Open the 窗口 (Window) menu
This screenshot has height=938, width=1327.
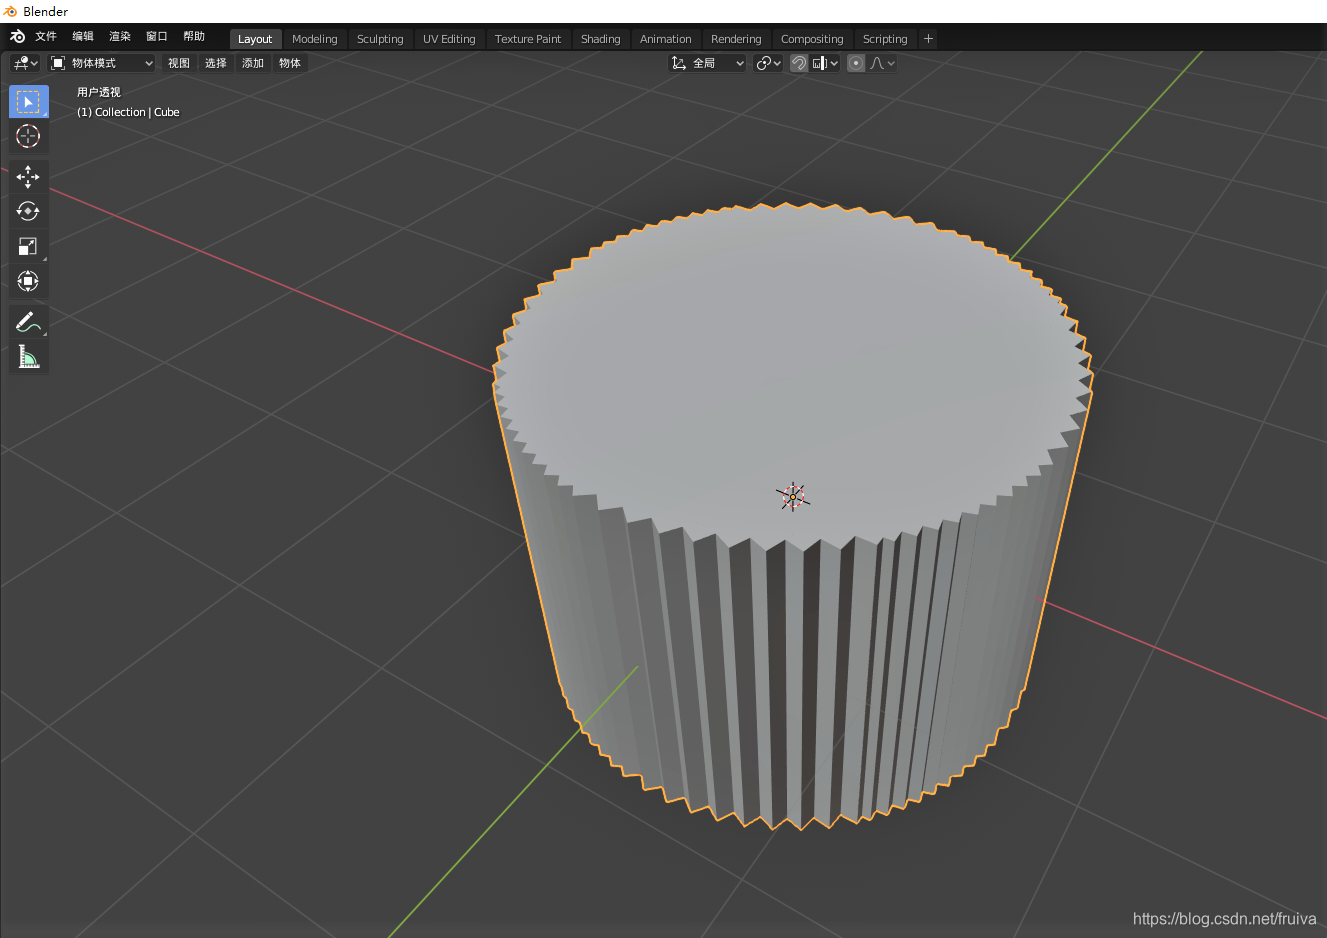coord(157,37)
